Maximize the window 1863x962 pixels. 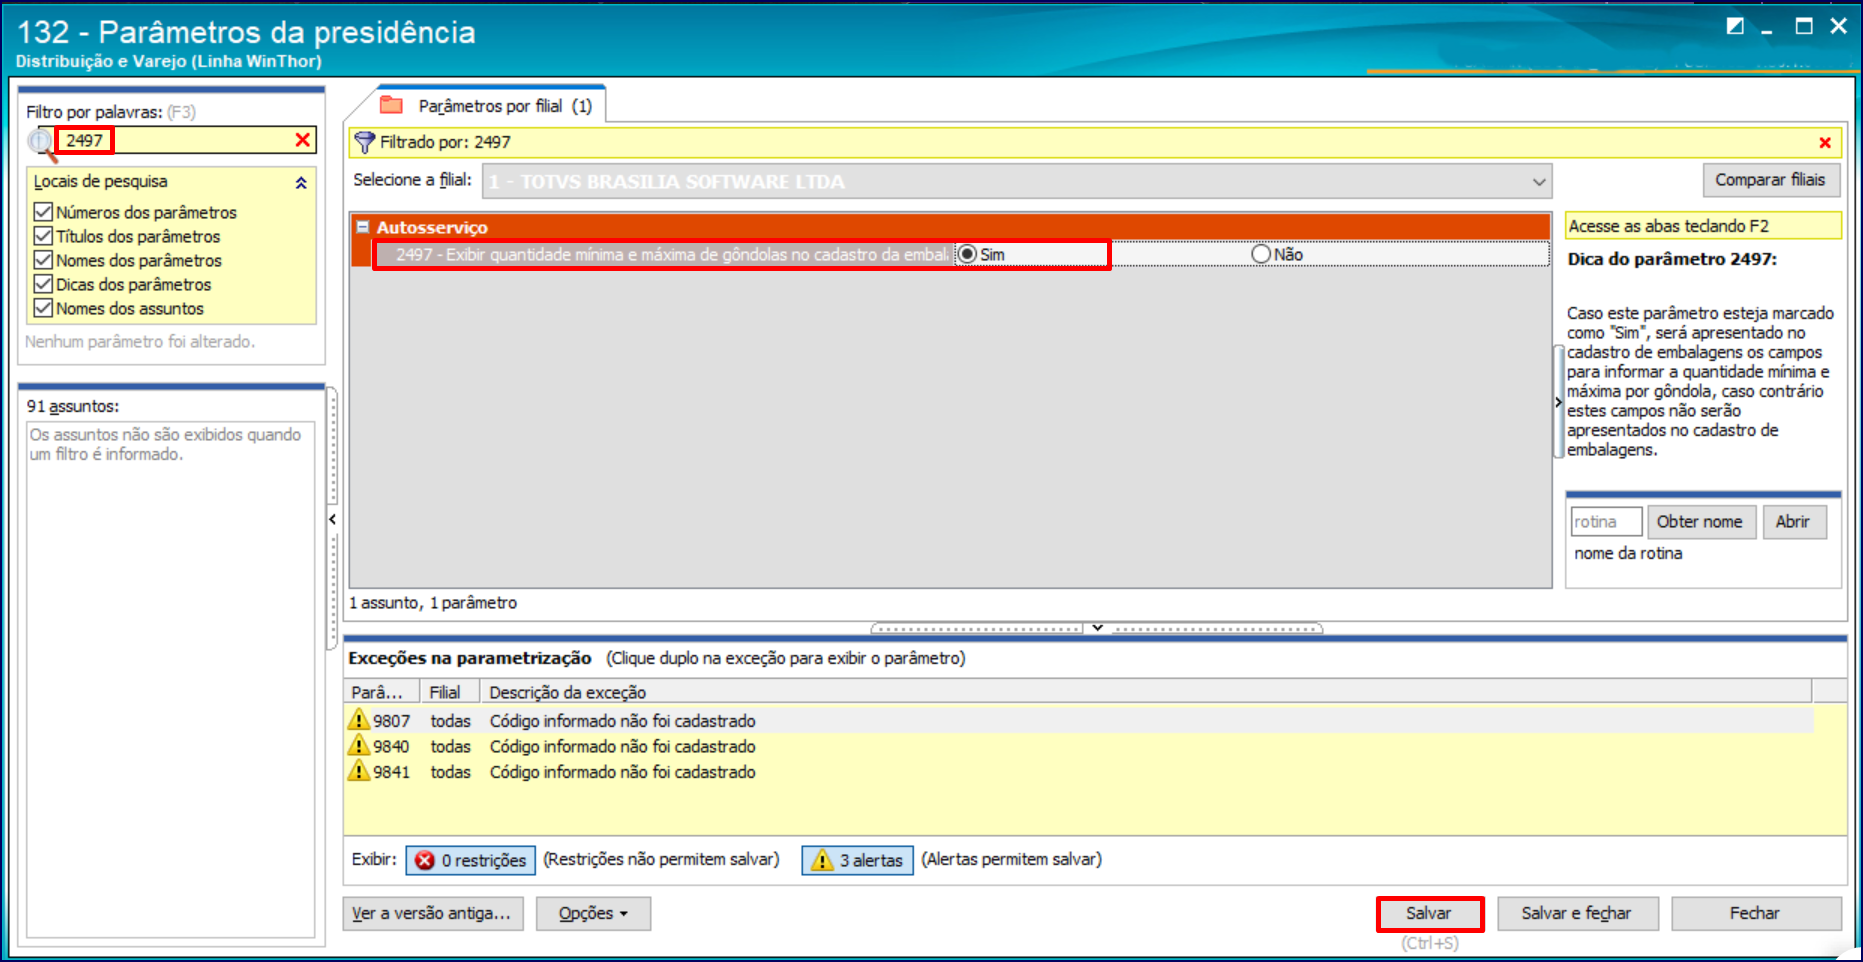[1804, 26]
